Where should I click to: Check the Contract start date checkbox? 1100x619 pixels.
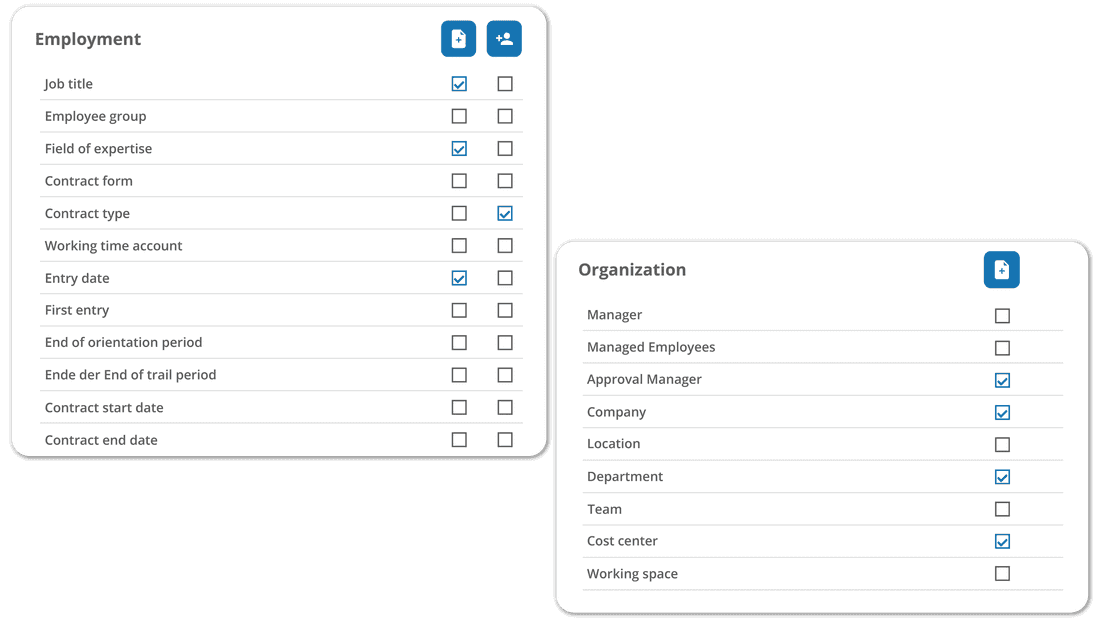[x=458, y=407]
